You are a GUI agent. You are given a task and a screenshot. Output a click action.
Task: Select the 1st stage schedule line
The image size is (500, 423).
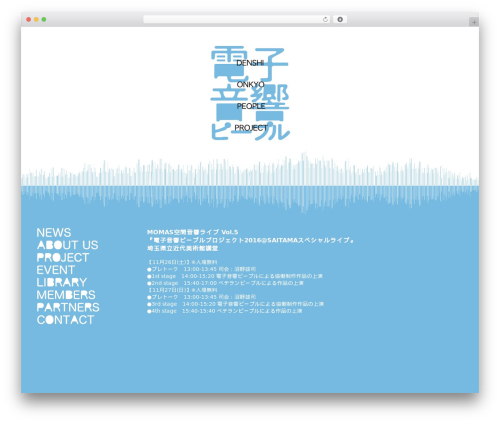pos(235,276)
